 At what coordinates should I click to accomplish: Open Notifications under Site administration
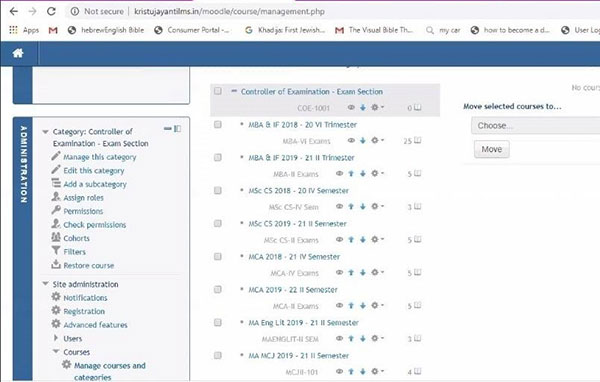tap(85, 298)
